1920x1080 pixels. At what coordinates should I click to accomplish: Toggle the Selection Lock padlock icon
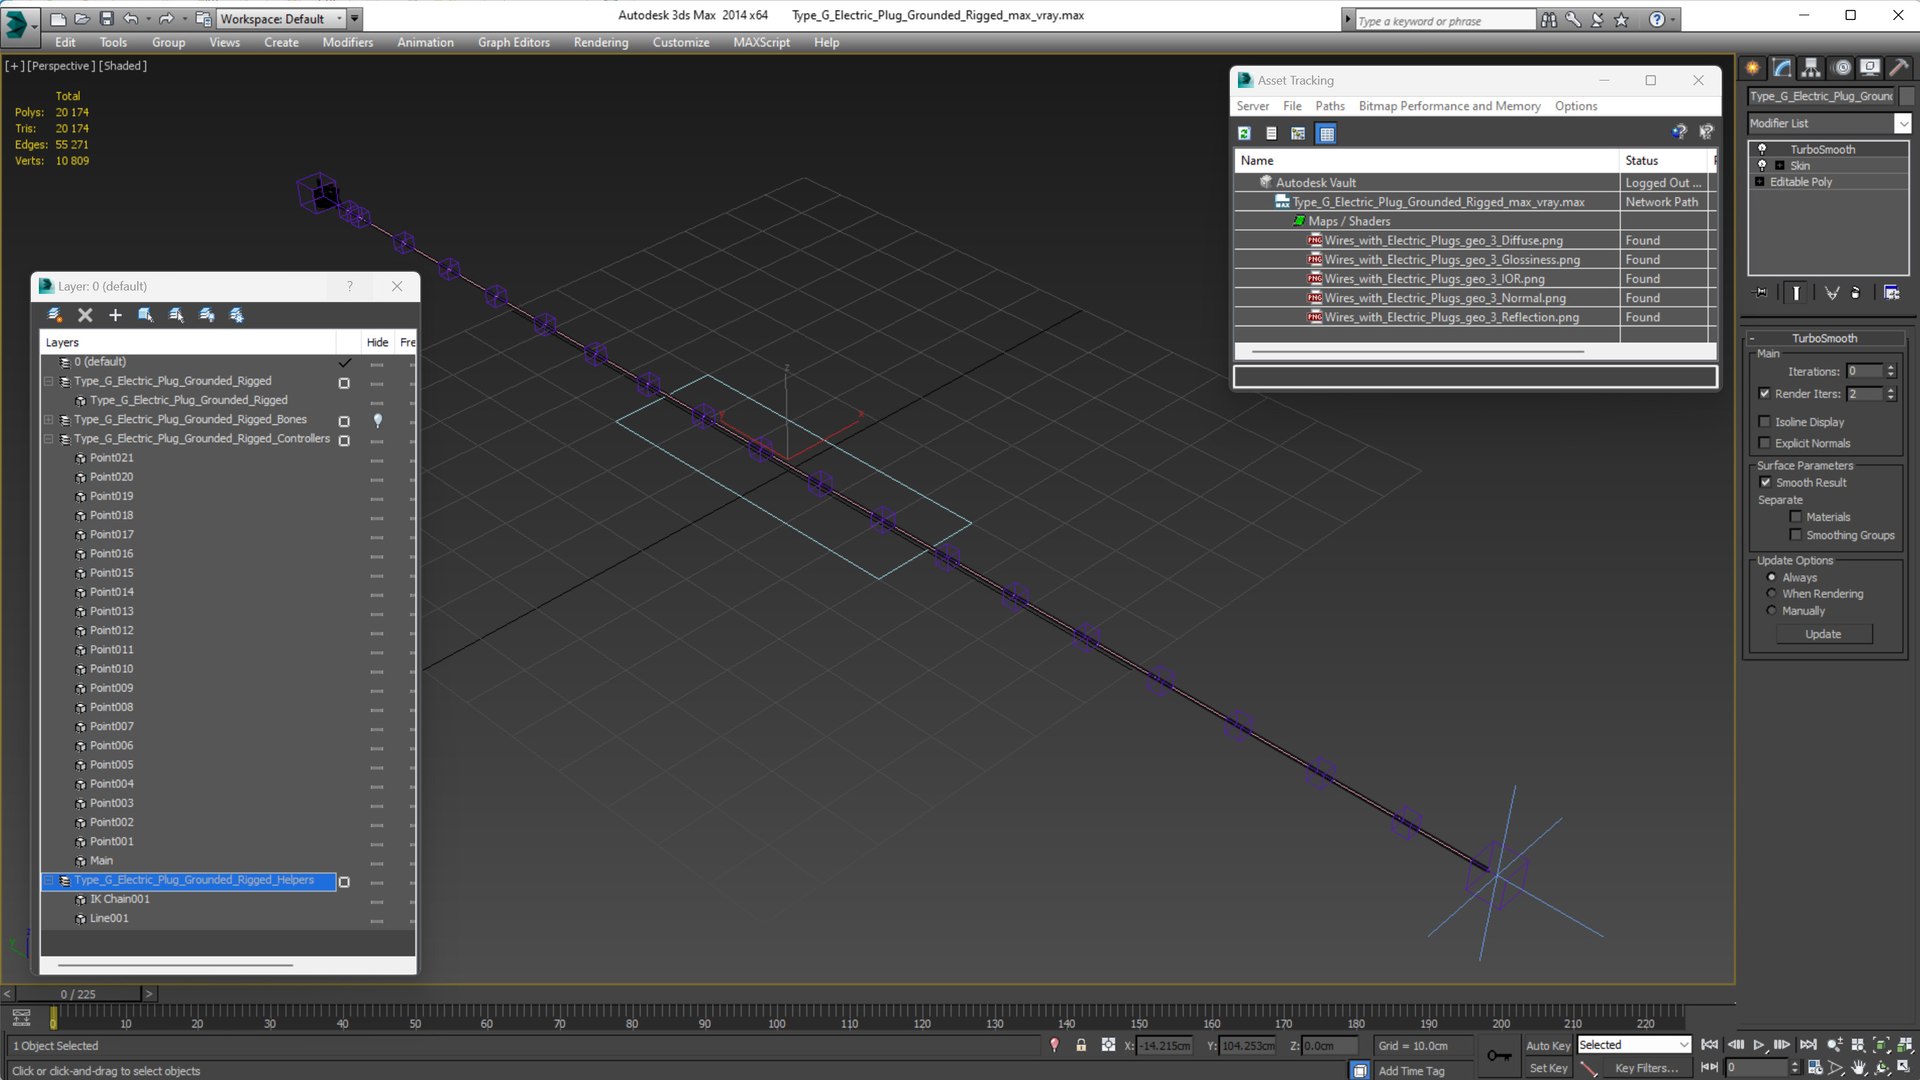pyautogui.click(x=1081, y=1045)
